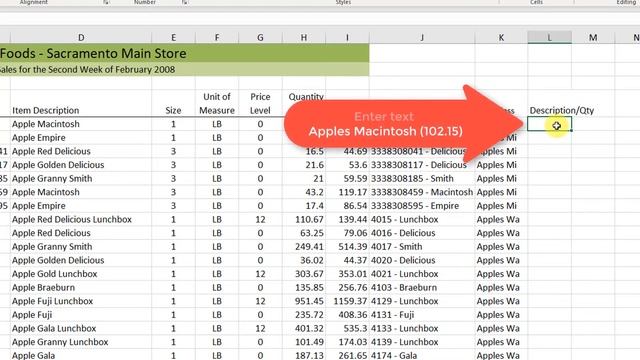Click the Sacramento Main Store title cell
Image resolution: width=640 pixels, height=360 pixels.
click(184, 53)
